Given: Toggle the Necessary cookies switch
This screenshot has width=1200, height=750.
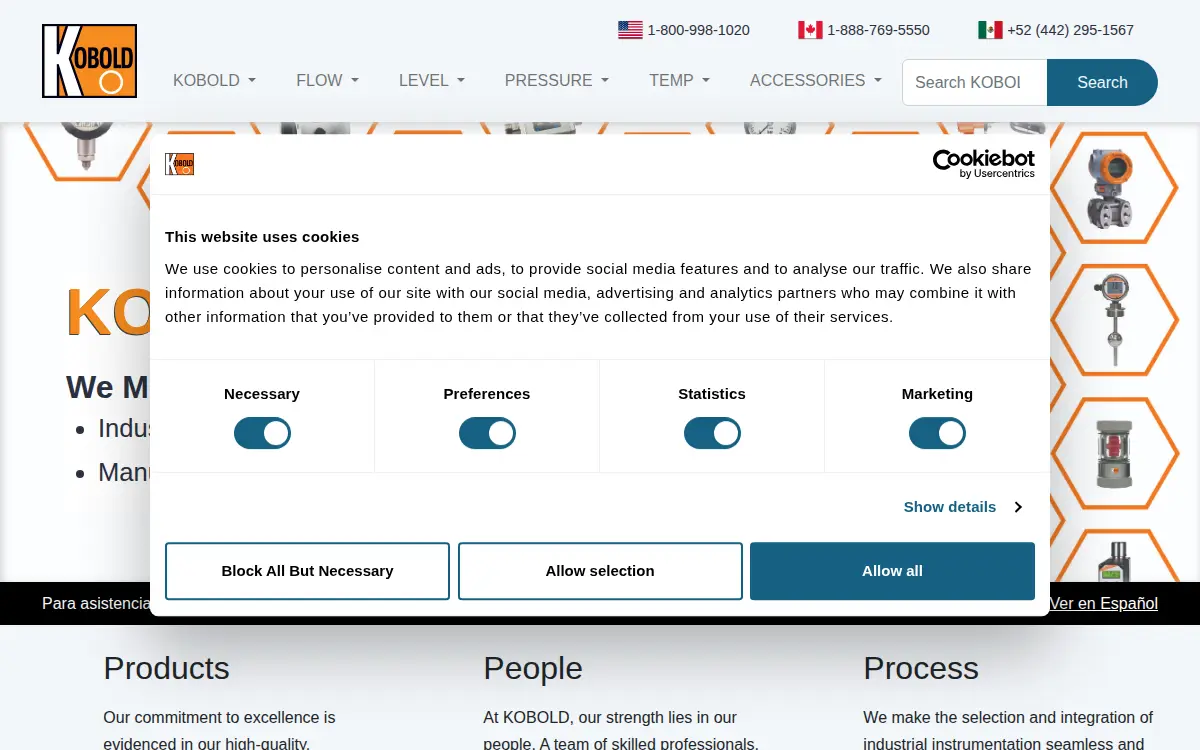Looking at the screenshot, I should point(262,433).
